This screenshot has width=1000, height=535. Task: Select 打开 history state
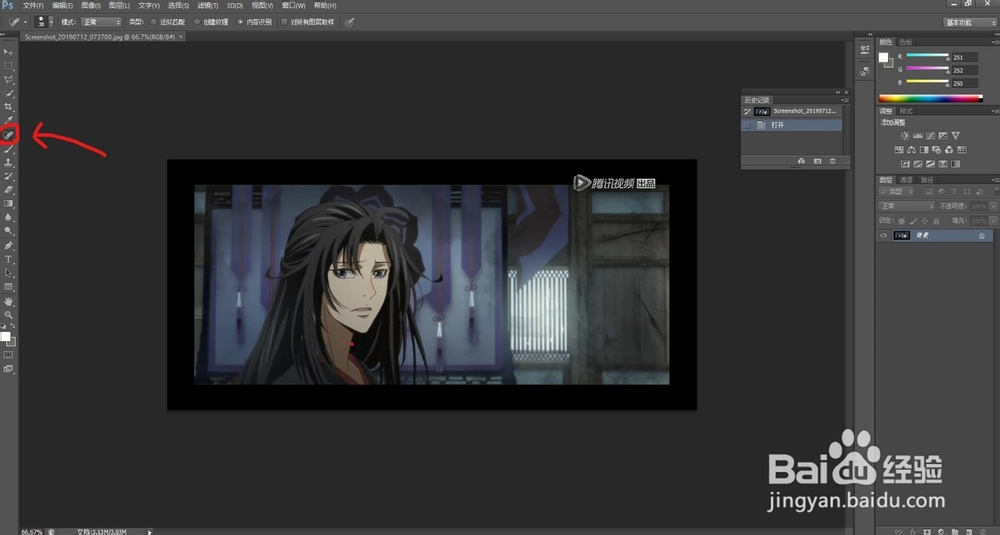point(792,125)
